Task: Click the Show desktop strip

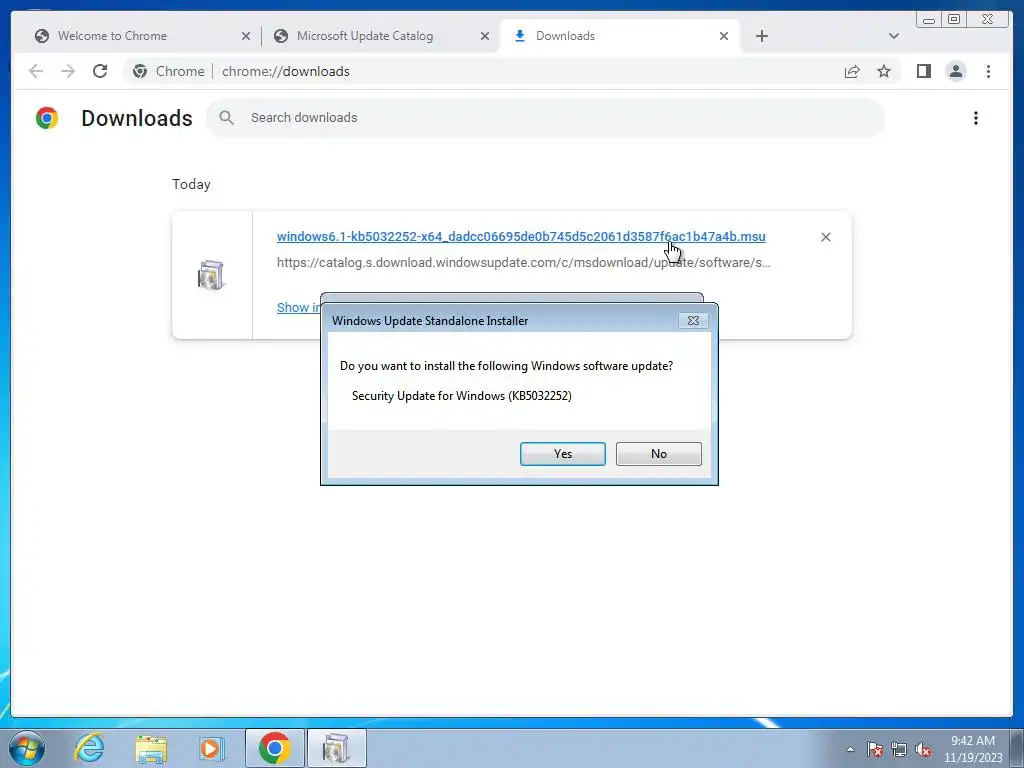Action: coord(1018,748)
